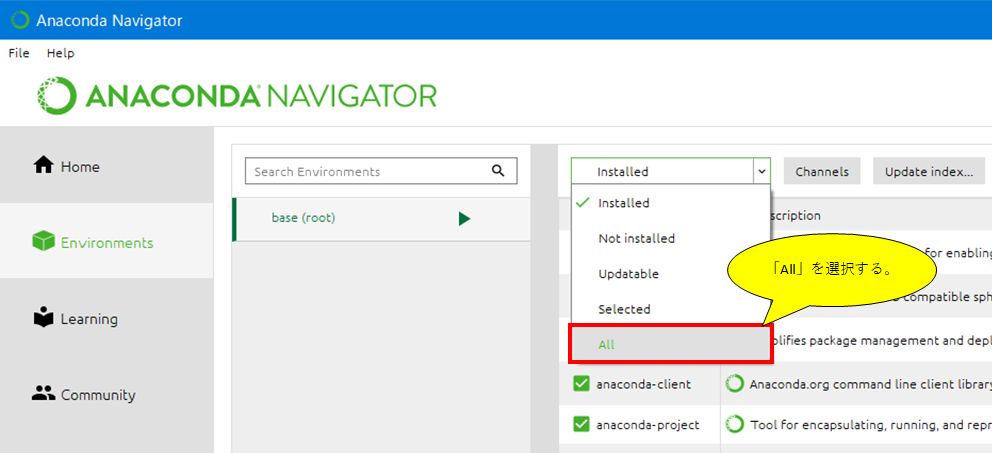
Task: Click the Anaconda icon beside anaconda-project description
Action: (x=734, y=424)
